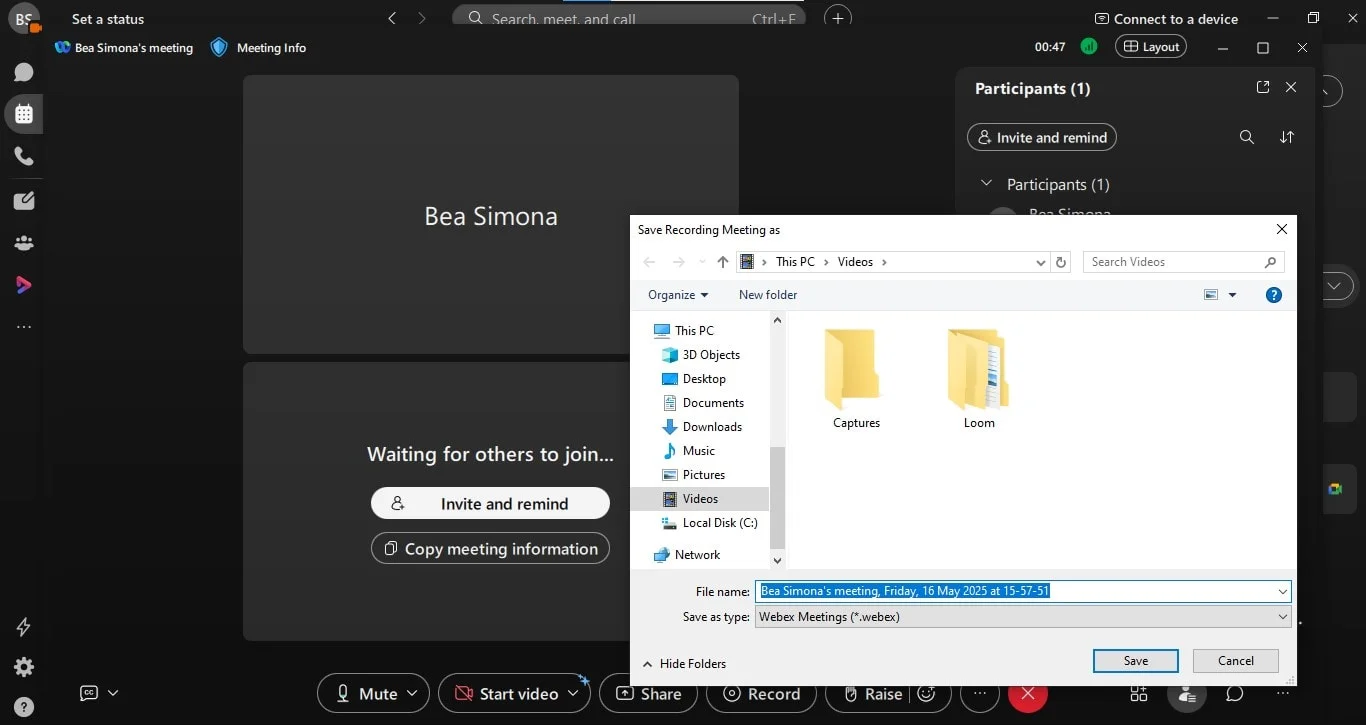Open Meeting Info shield icon
This screenshot has height=725, width=1366.
[219, 47]
